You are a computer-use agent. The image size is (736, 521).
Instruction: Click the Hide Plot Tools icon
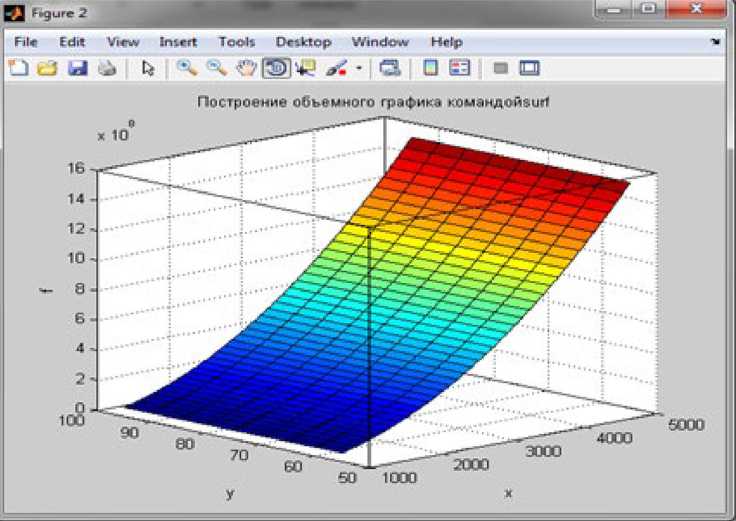[501, 69]
